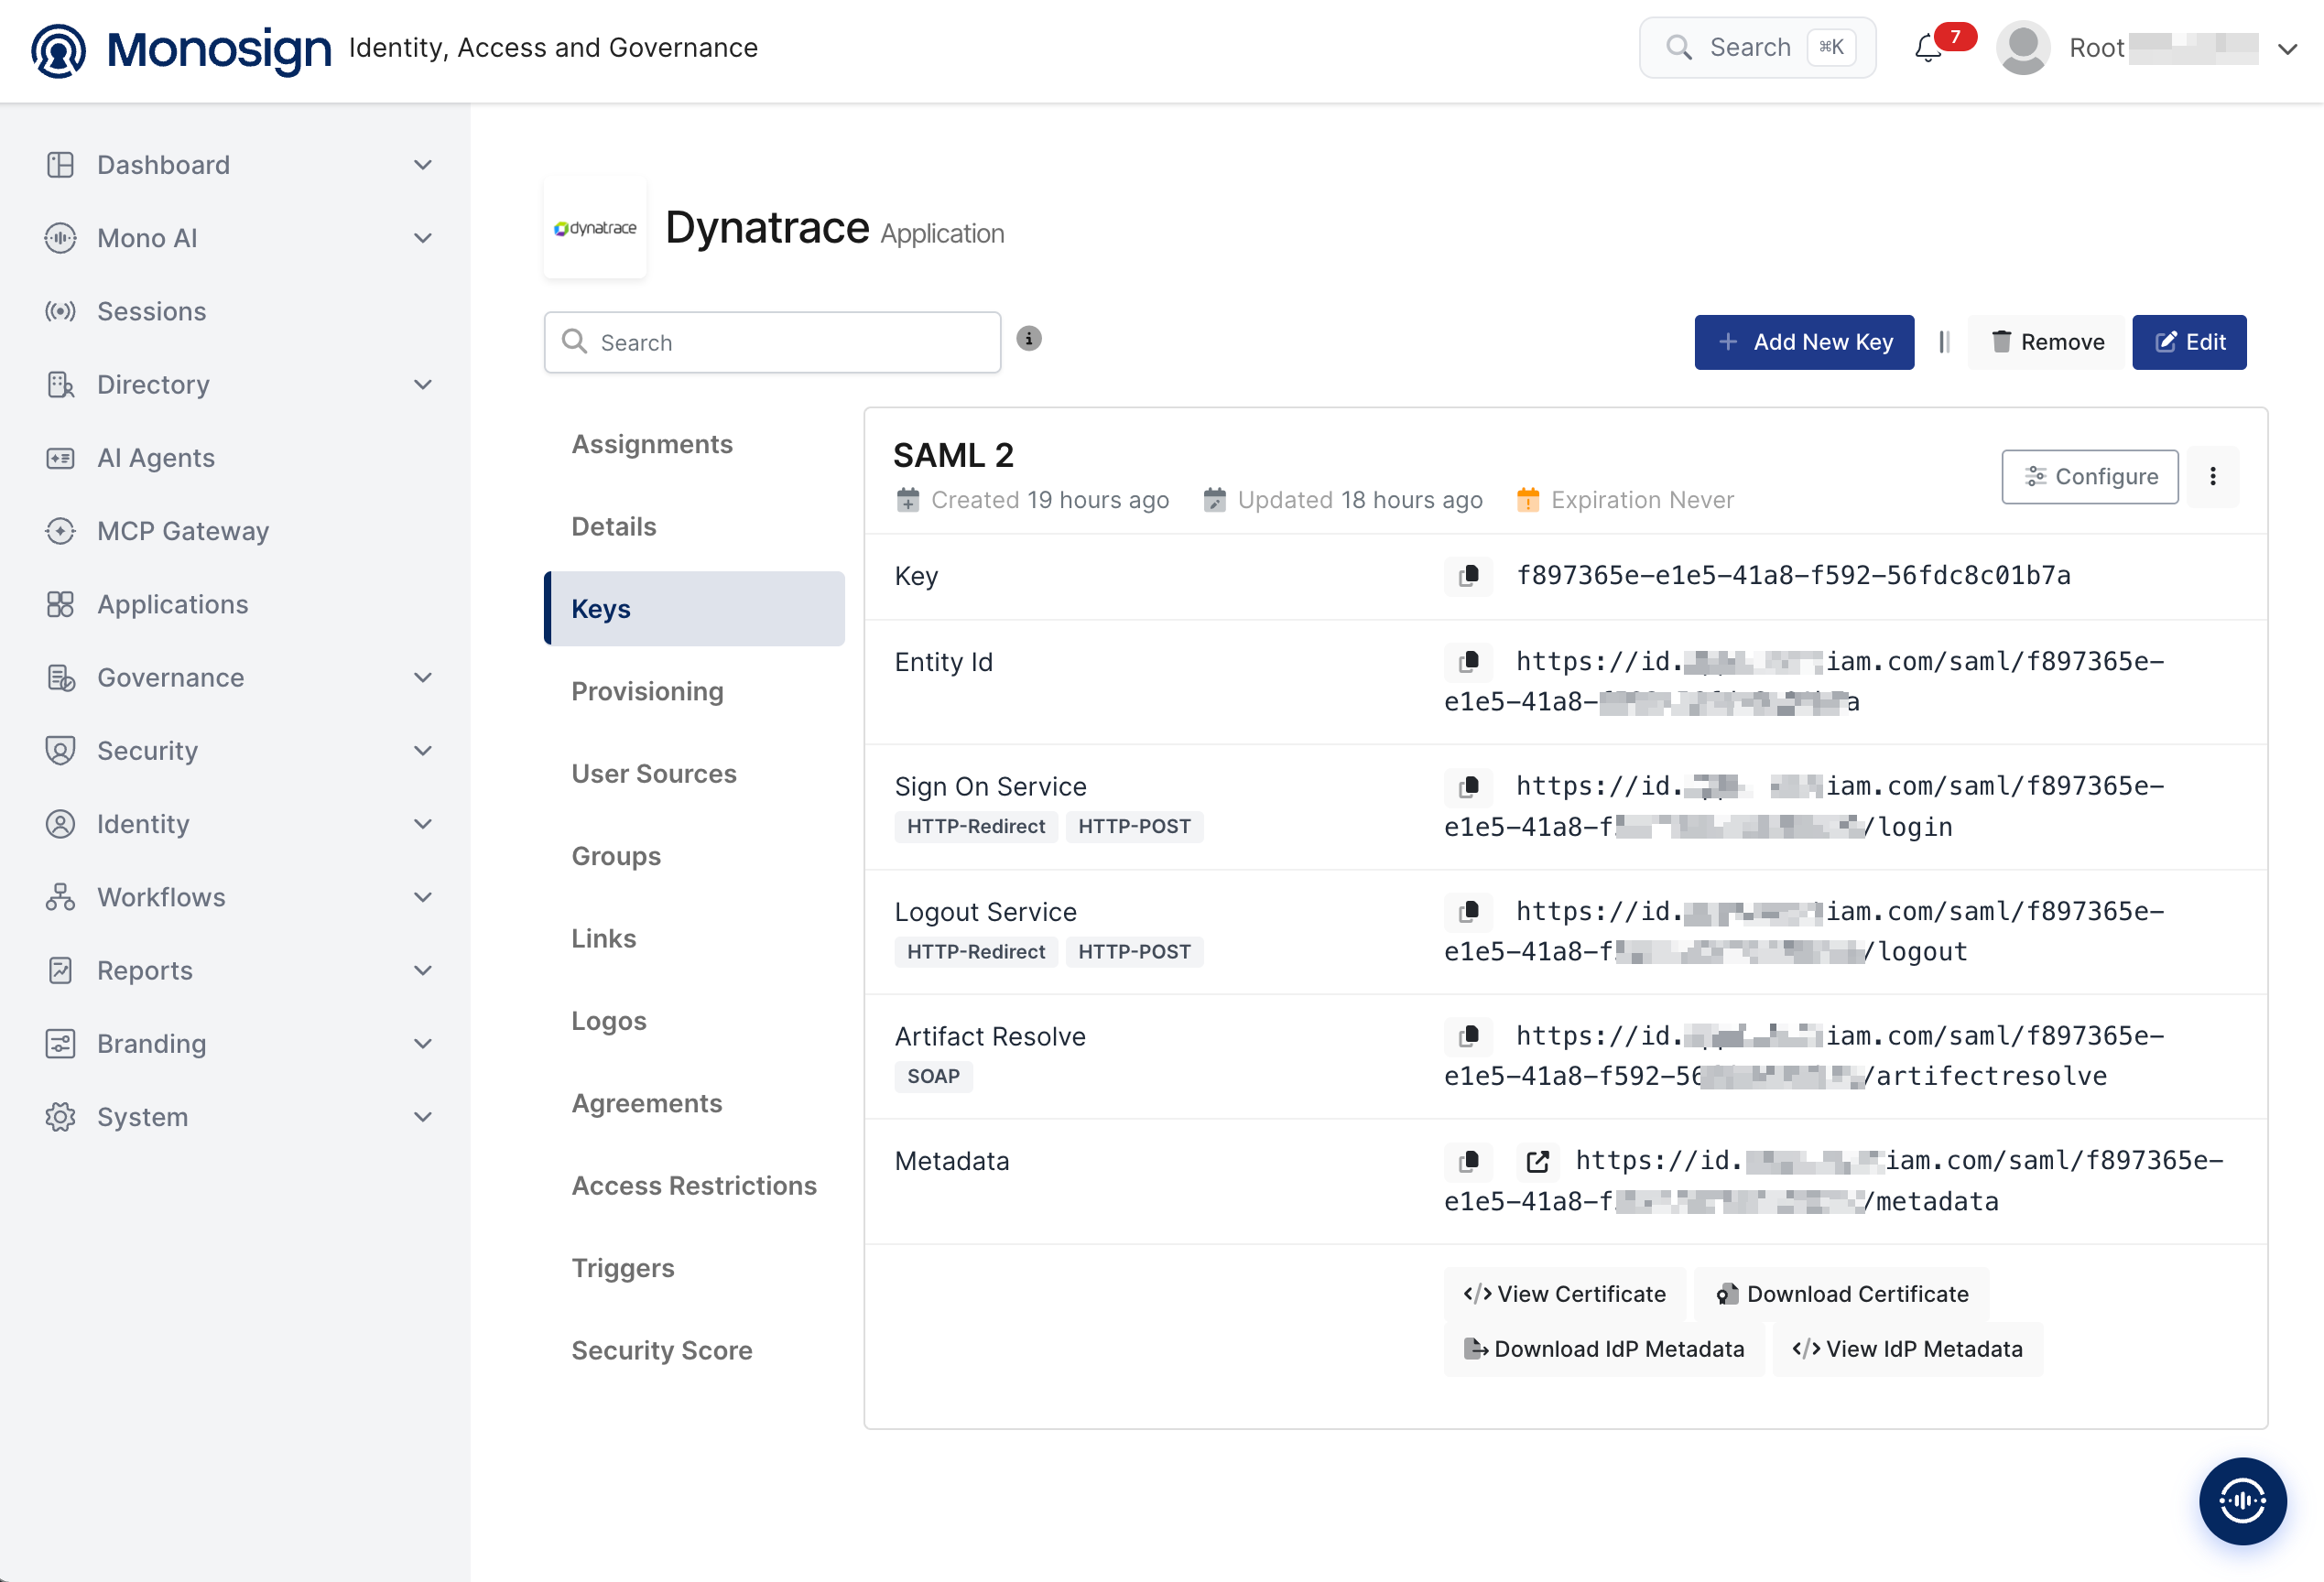Open the three-dot menu for SAML 2

2213,477
